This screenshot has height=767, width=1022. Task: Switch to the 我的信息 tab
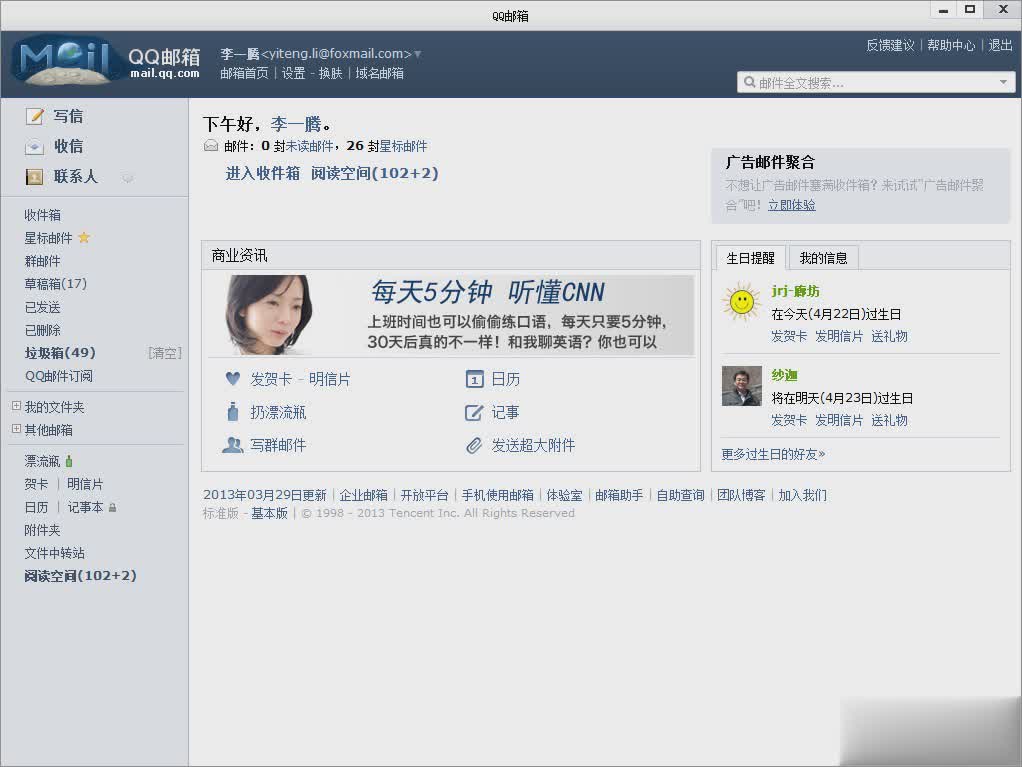[x=823, y=258]
